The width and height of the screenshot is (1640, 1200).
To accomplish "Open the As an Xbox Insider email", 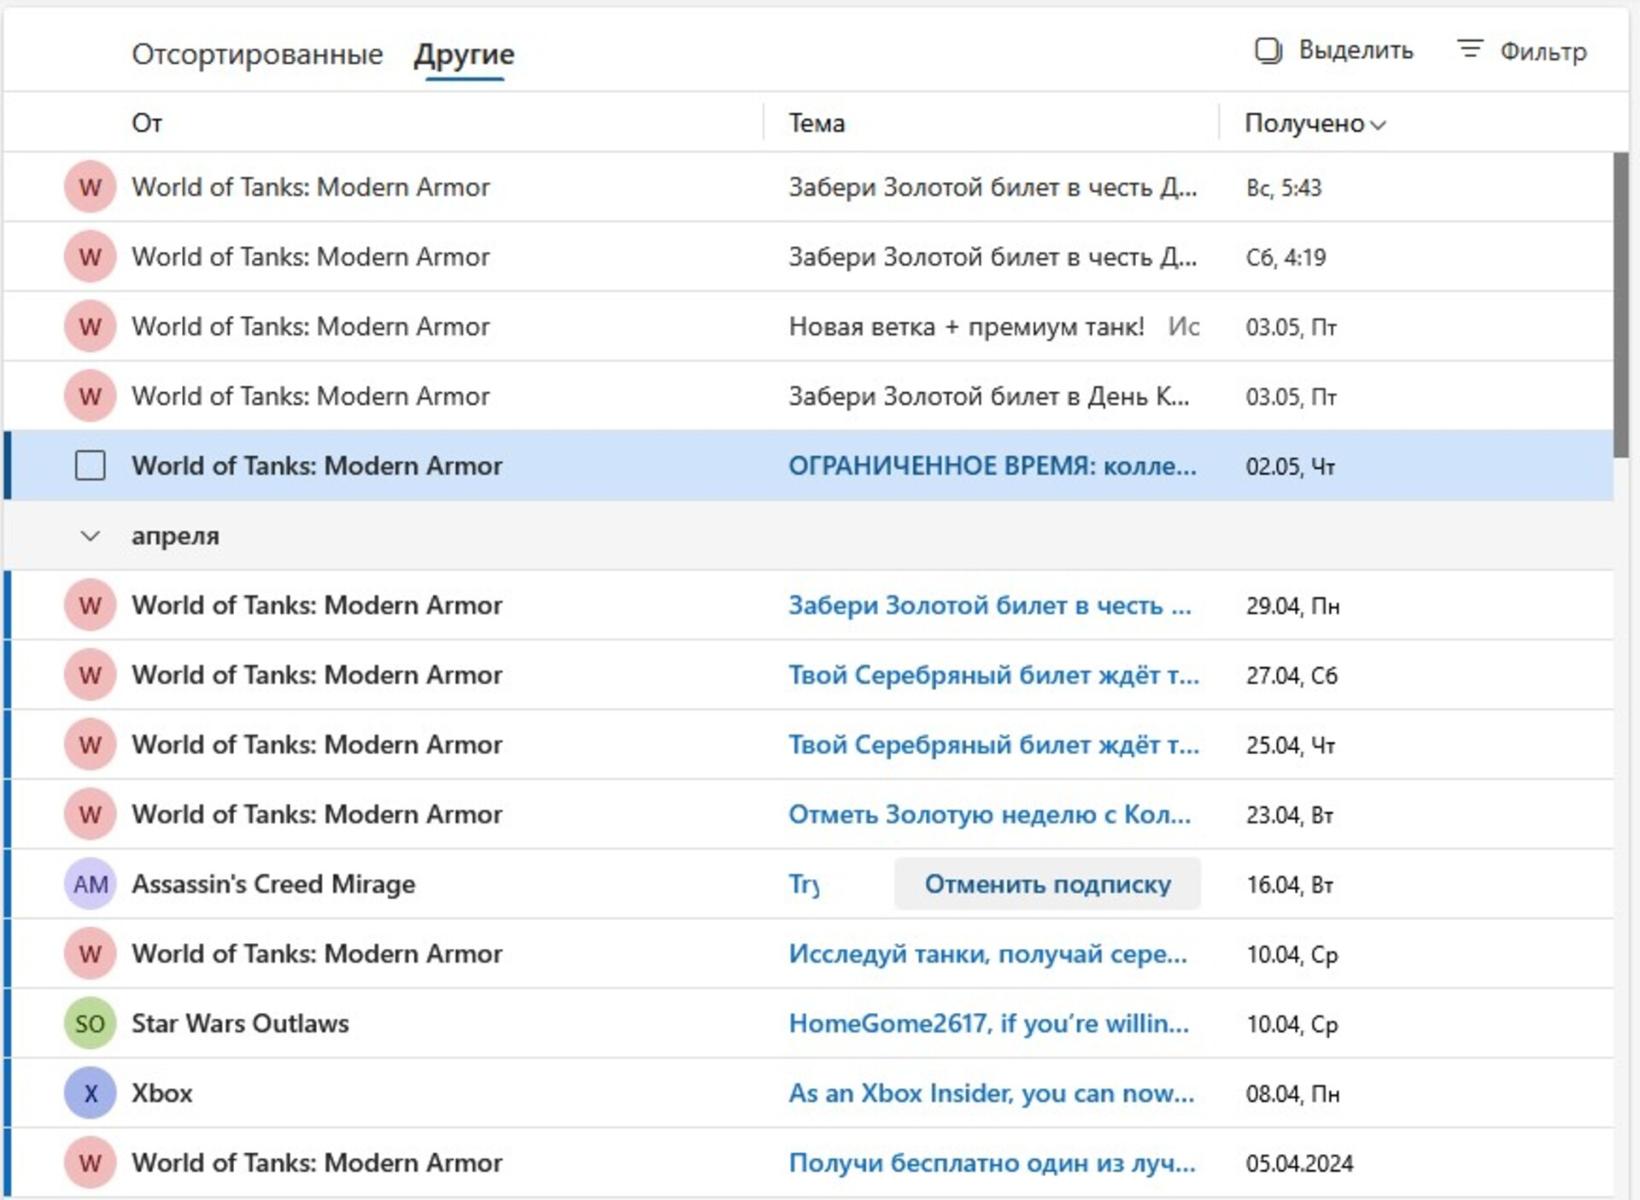I will 991,1093.
